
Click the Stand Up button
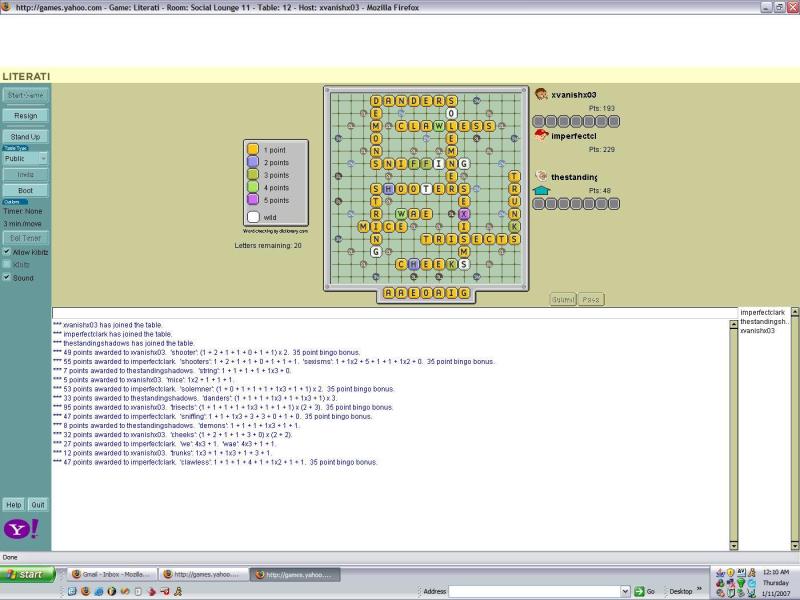(x=26, y=136)
